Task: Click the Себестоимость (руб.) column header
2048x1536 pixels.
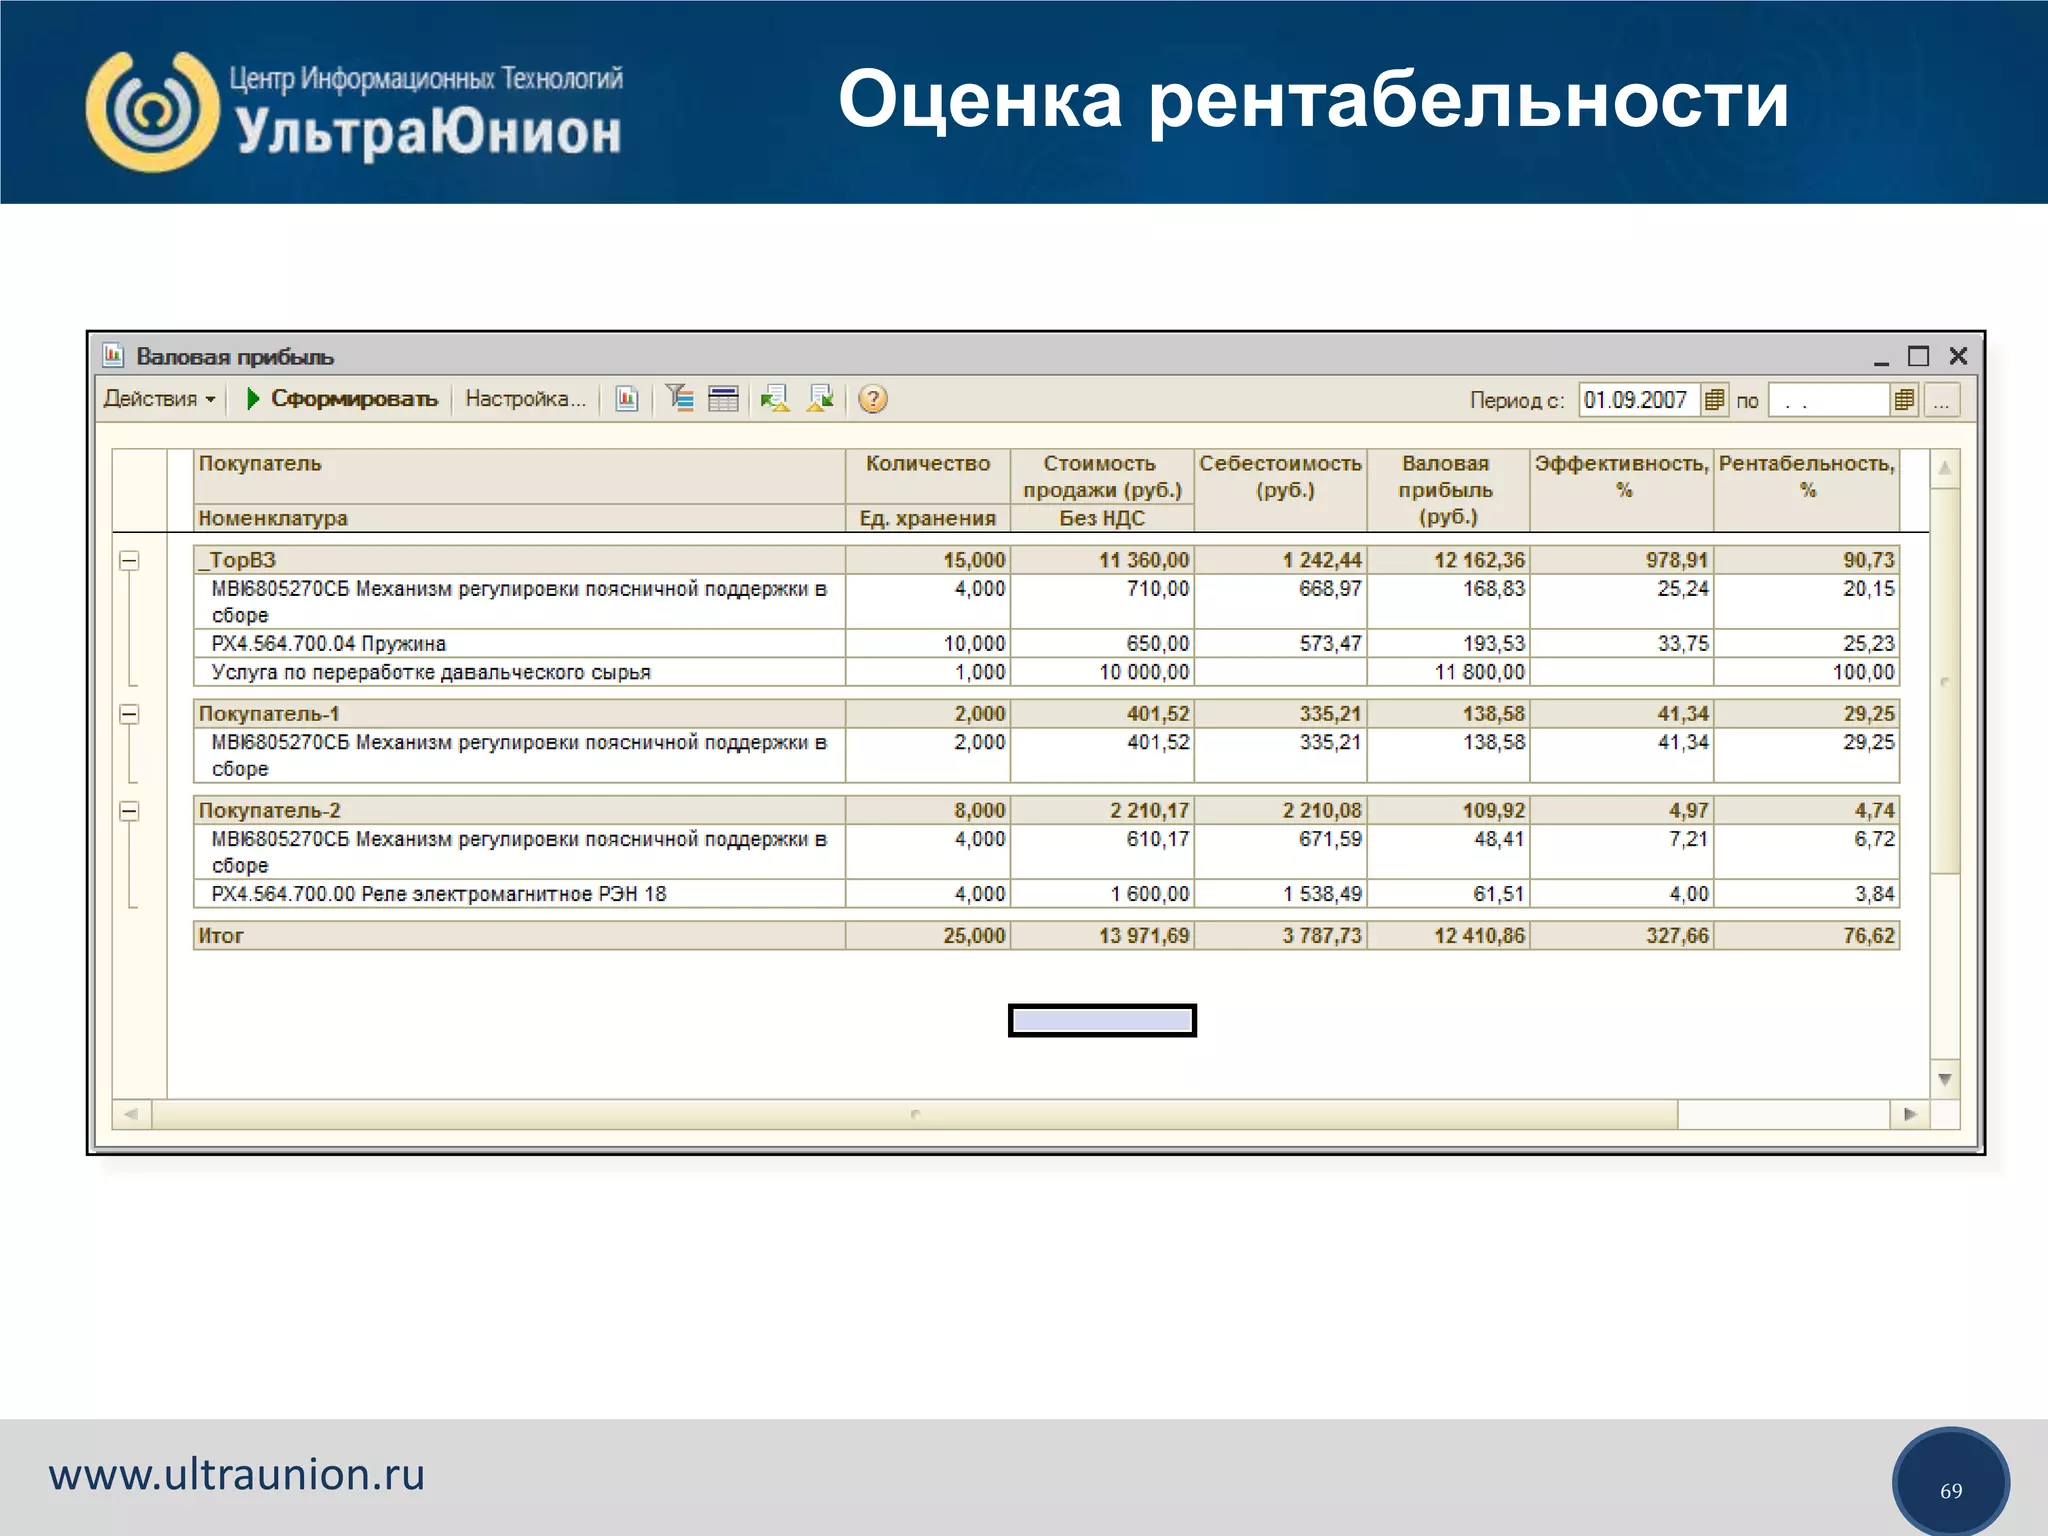Action: 1281,490
